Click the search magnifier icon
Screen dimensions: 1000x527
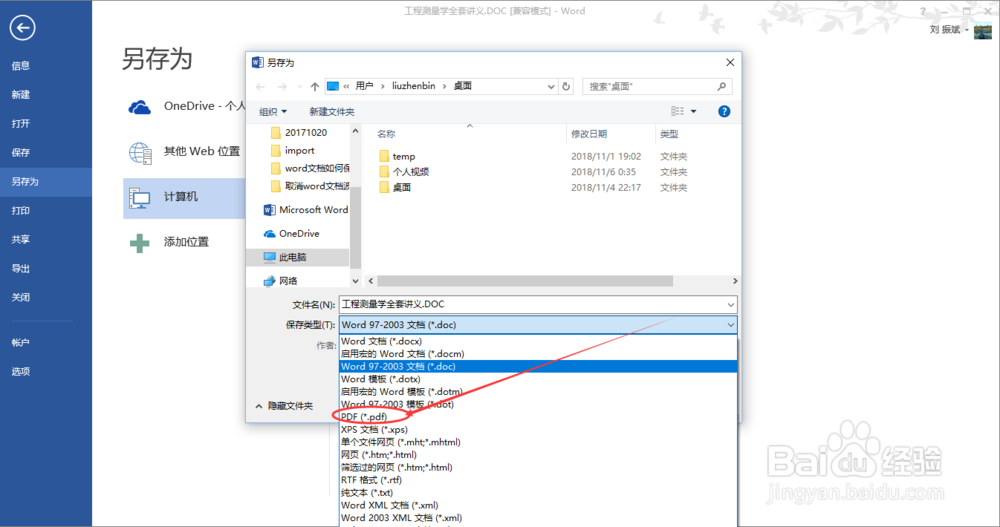click(x=721, y=86)
